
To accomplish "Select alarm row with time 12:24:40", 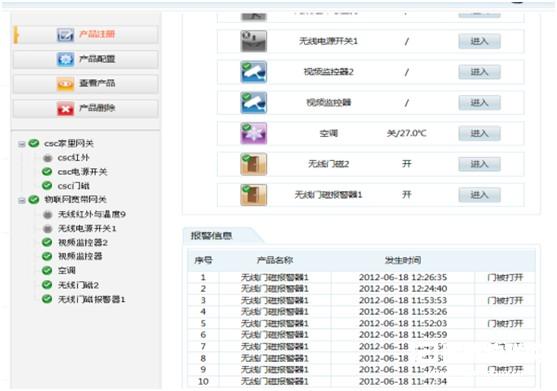I will click(362, 289).
